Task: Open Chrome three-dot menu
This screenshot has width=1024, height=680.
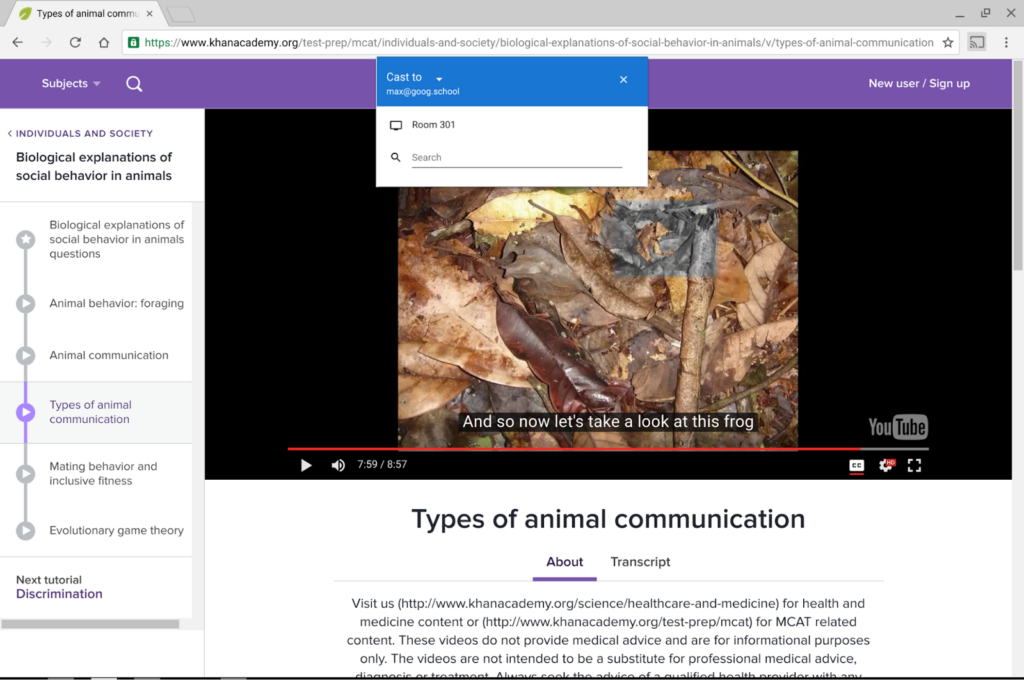Action: [x=1006, y=42]
